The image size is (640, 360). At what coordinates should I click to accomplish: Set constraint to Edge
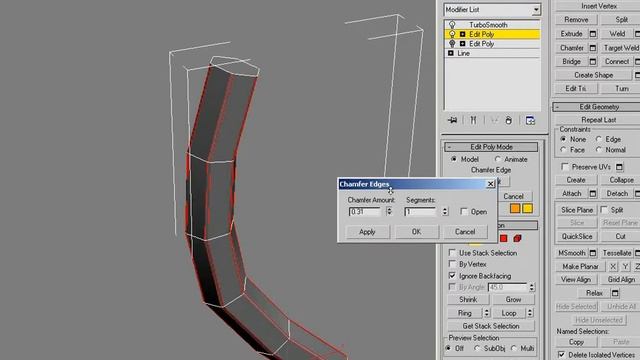click(x=598, y=139)
